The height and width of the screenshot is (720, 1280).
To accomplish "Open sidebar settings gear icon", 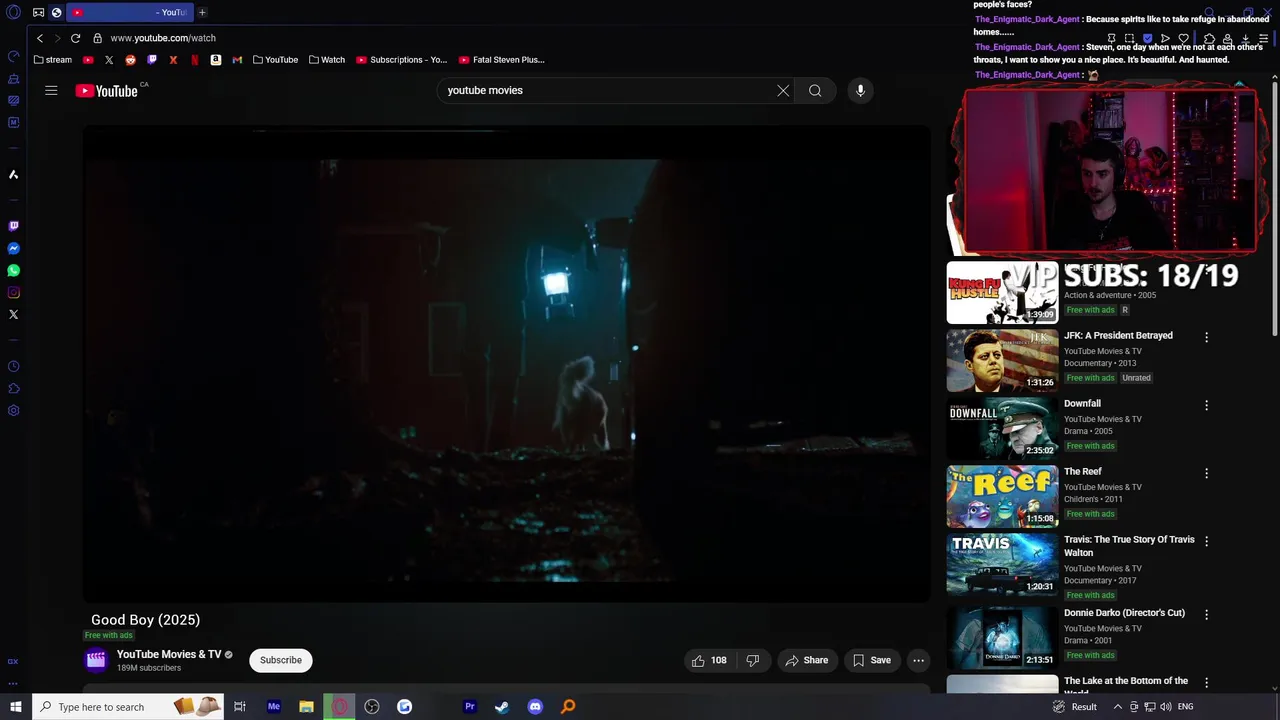I will (x=13, y=410).
